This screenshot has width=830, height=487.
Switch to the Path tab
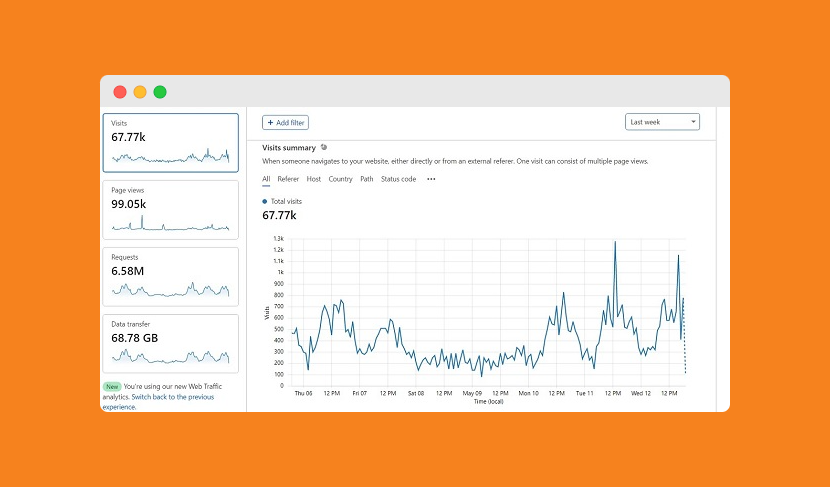point(367,179)
